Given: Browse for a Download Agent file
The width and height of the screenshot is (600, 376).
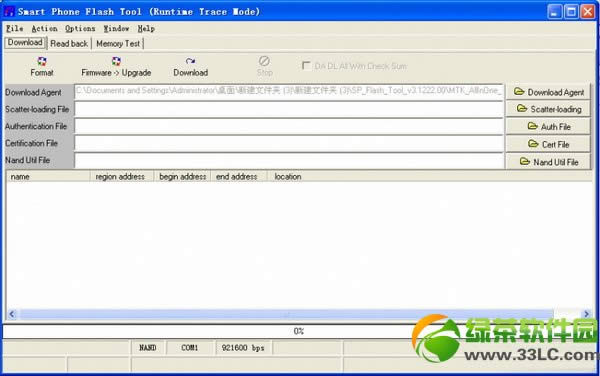Looking at the screenshot, I should click(548, 92).
